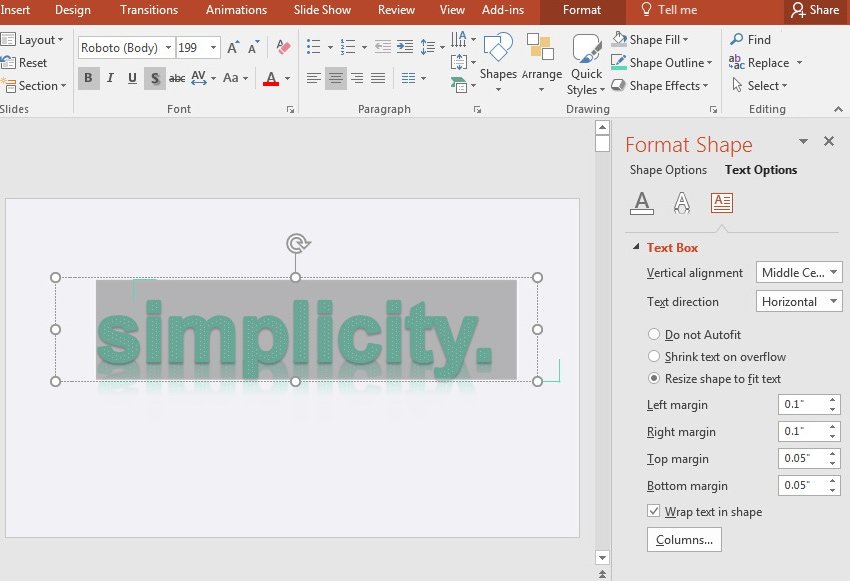Image resolution: width=850 pixels, height=581 pixels.
Task: Clear all formatting
Action: (283, 47)
